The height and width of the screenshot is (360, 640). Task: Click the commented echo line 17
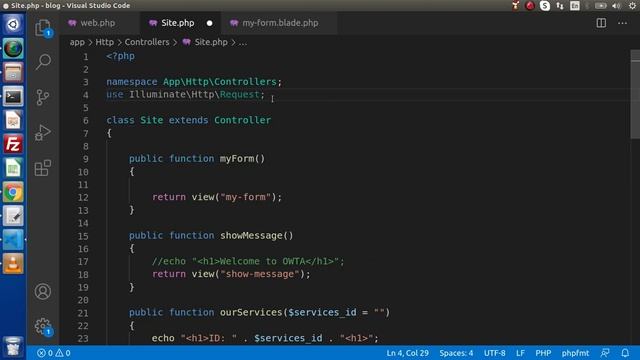tap(248, 261)
